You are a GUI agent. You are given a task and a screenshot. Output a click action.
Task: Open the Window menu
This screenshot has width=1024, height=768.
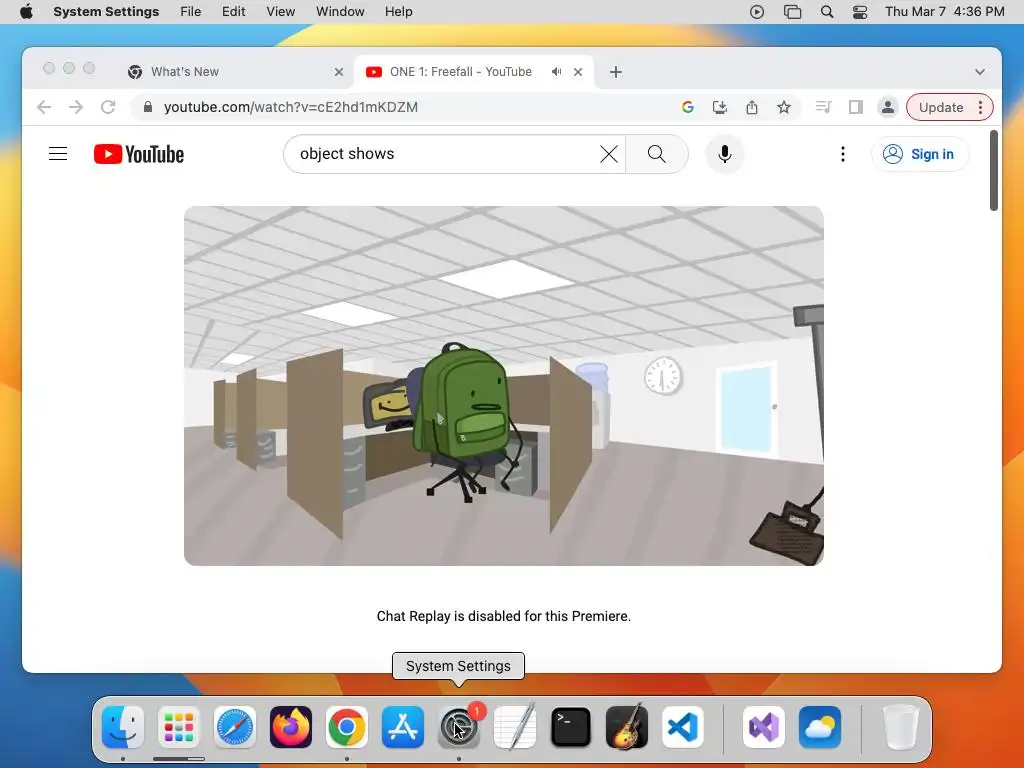click(340, 12)
